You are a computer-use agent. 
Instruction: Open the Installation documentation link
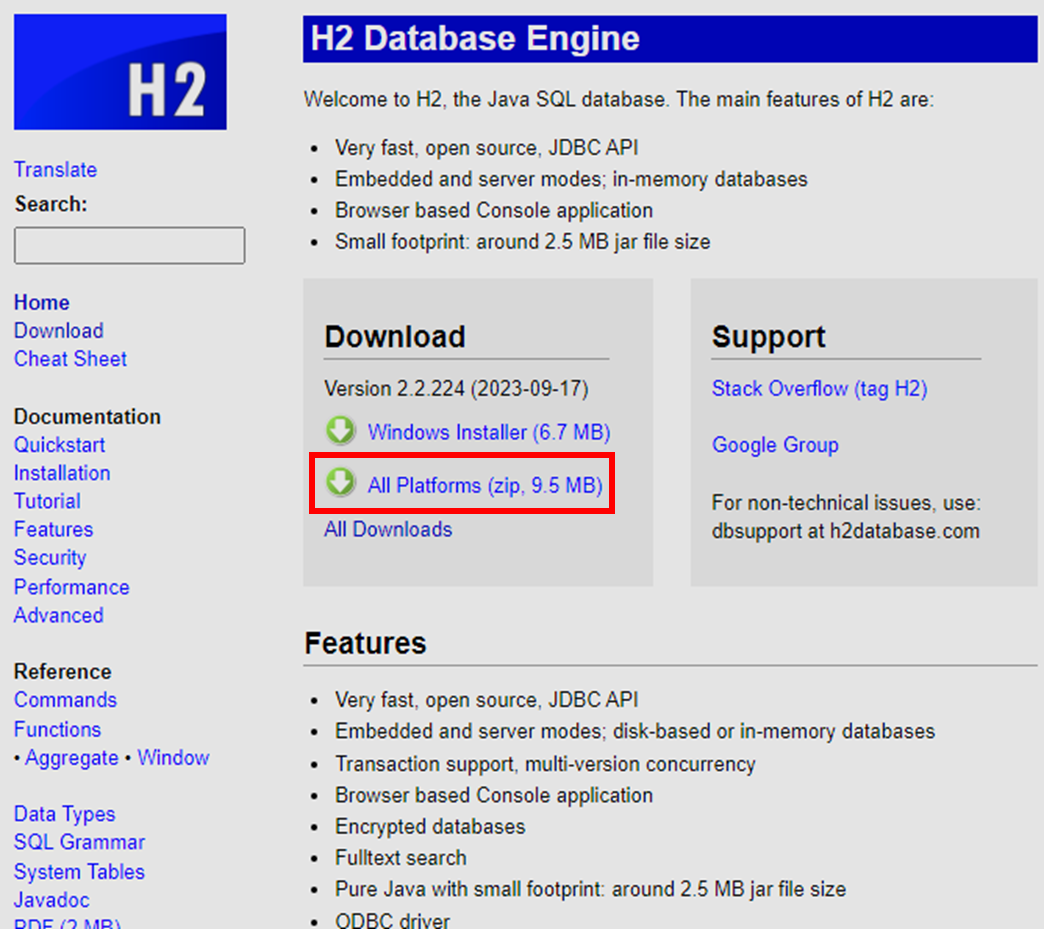pos(62,473)
